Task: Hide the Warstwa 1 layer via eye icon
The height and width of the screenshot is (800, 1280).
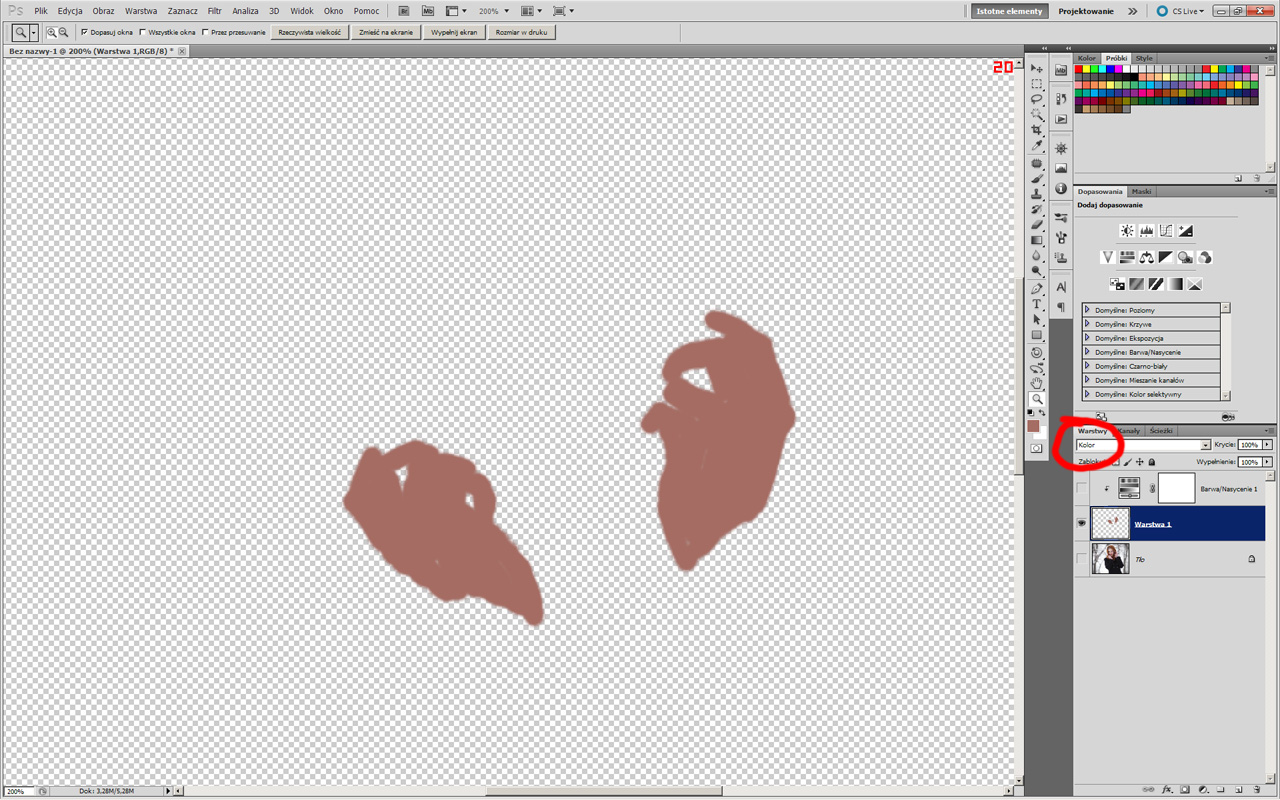Action: point(1081,523)
